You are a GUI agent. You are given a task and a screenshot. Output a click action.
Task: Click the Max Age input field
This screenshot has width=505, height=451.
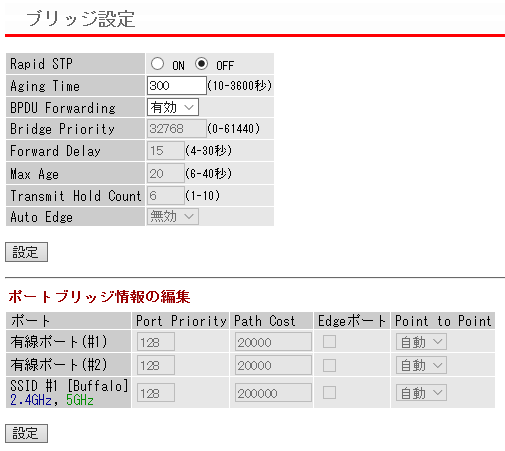point(166,173)
